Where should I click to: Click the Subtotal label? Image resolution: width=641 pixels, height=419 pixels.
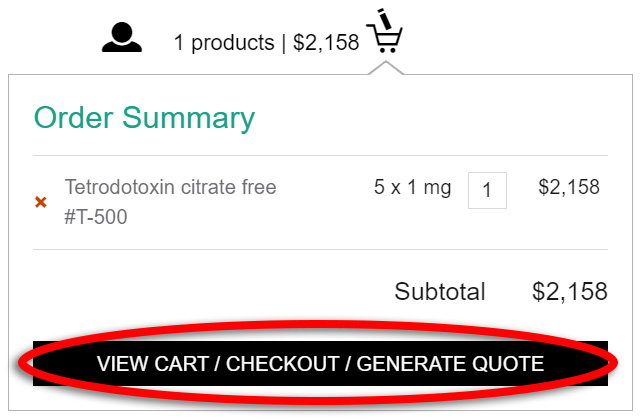click(x=440, y=291)
